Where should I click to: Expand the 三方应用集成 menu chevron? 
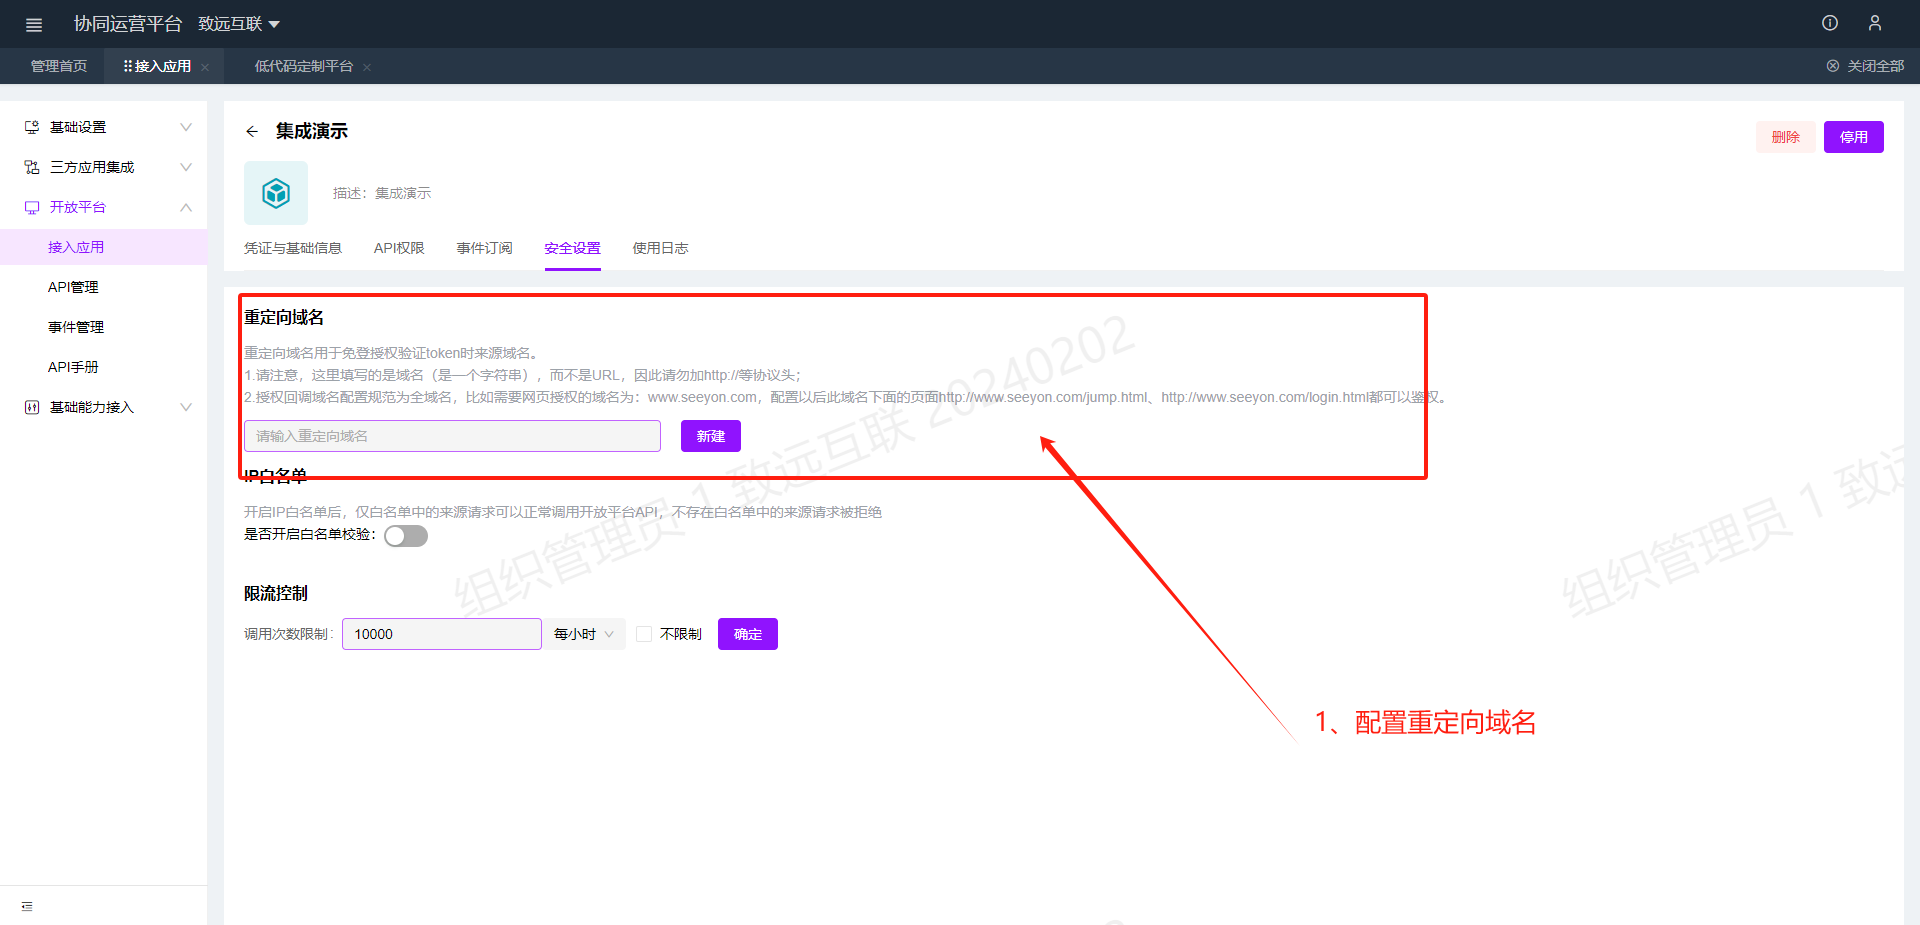(186, 167)
